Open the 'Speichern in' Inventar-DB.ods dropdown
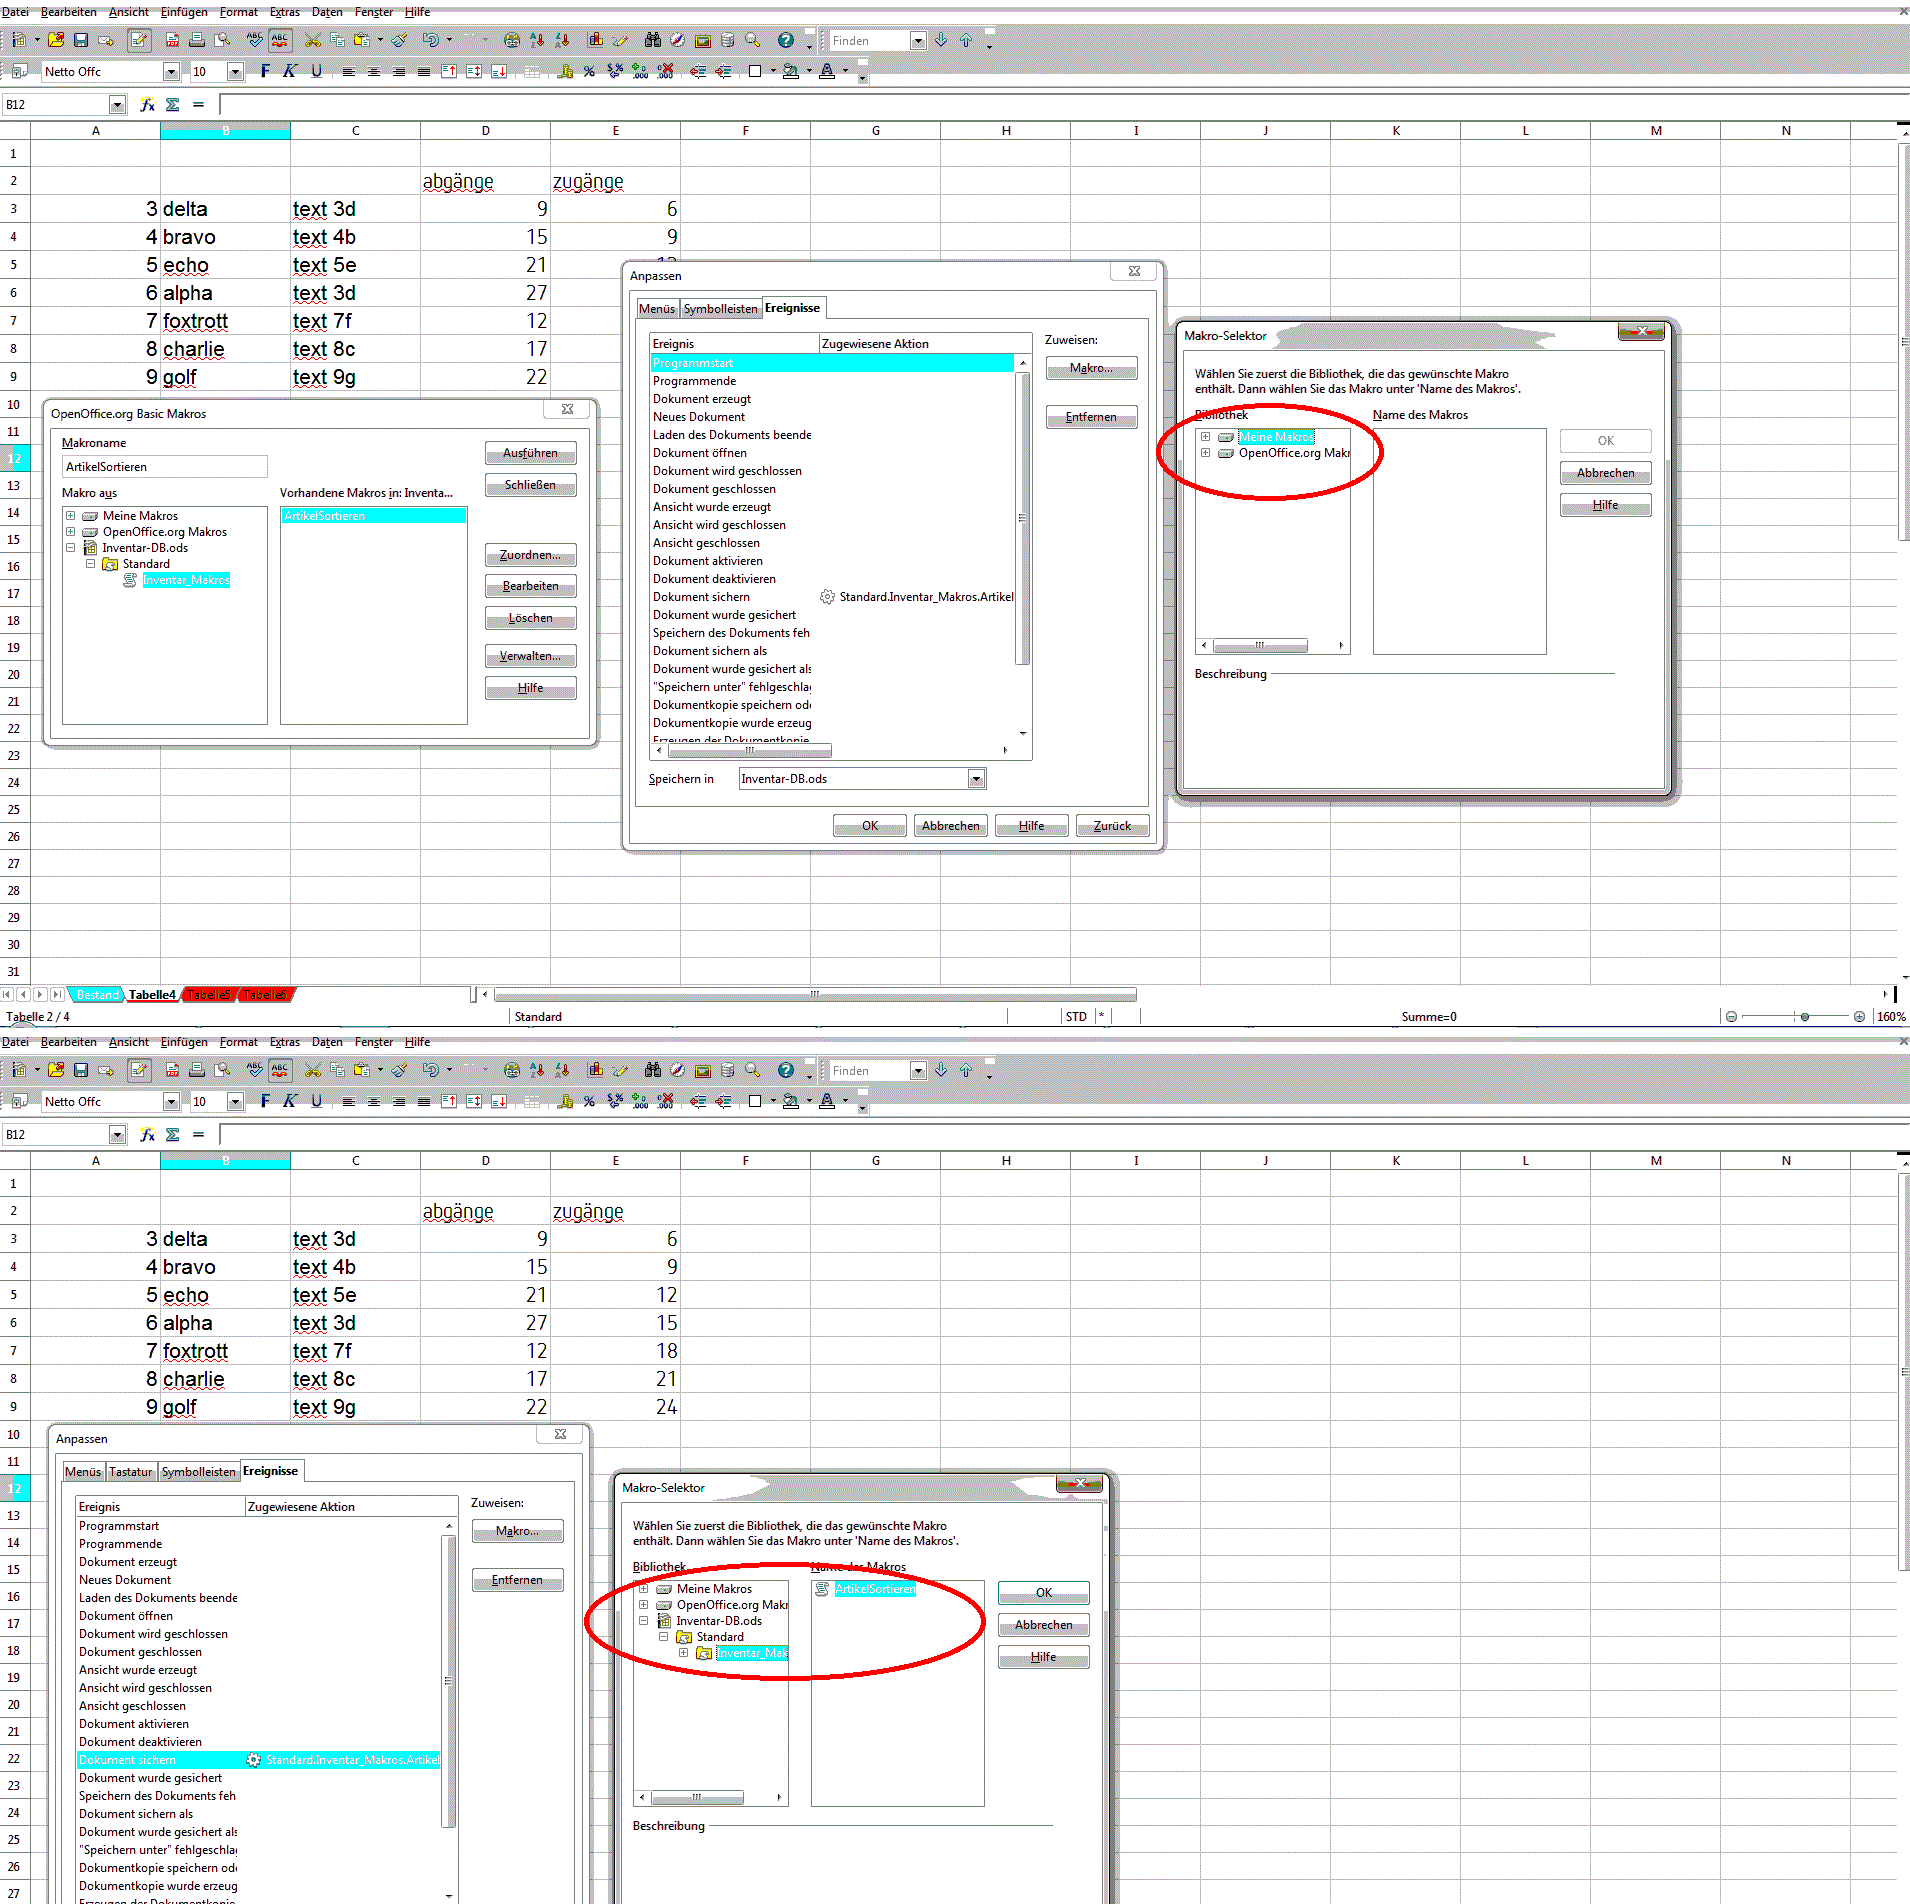 pos(976,779)
